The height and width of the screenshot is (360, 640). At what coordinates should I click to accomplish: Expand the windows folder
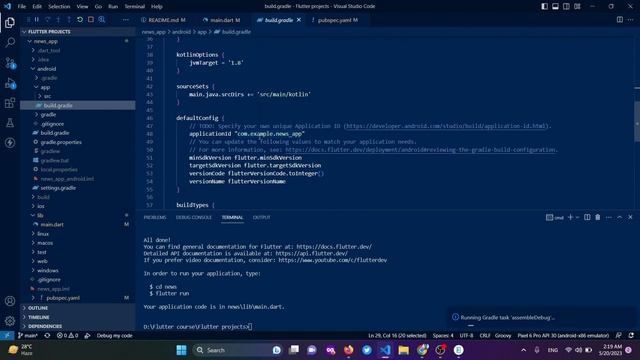pyautogui.click(x=78, y=270)
